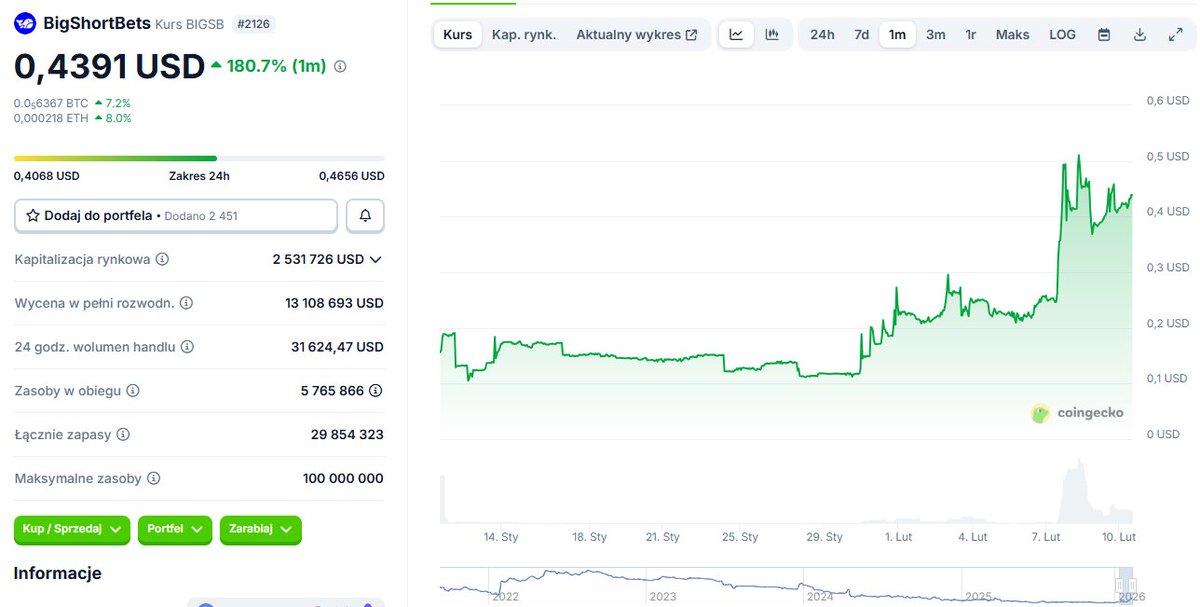Image resolution: width=1200 pixels, height=607 pixels.
Task: Open info icon beside Zasoby w obiegu label
Action: pyautogui.click(x=133, y=391)
